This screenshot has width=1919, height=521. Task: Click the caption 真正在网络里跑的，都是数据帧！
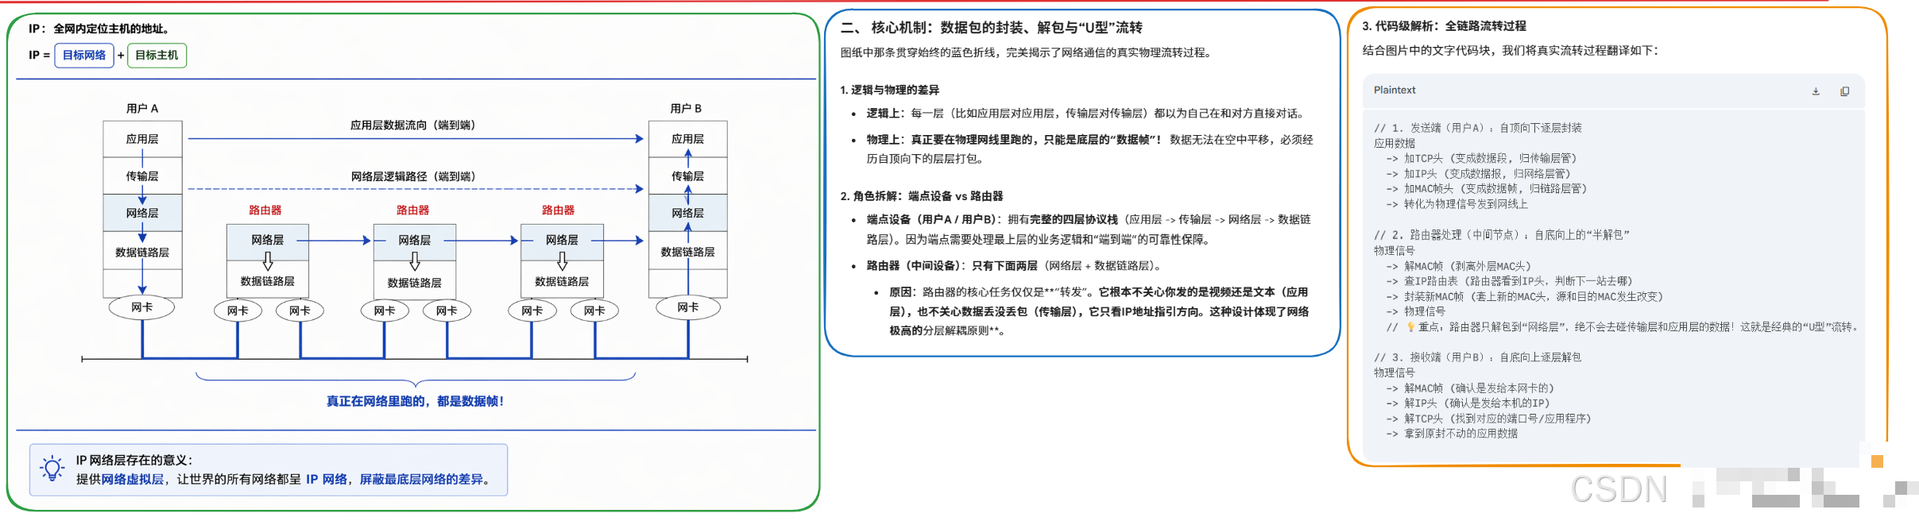pyautogui.click(x=415, y=401)
